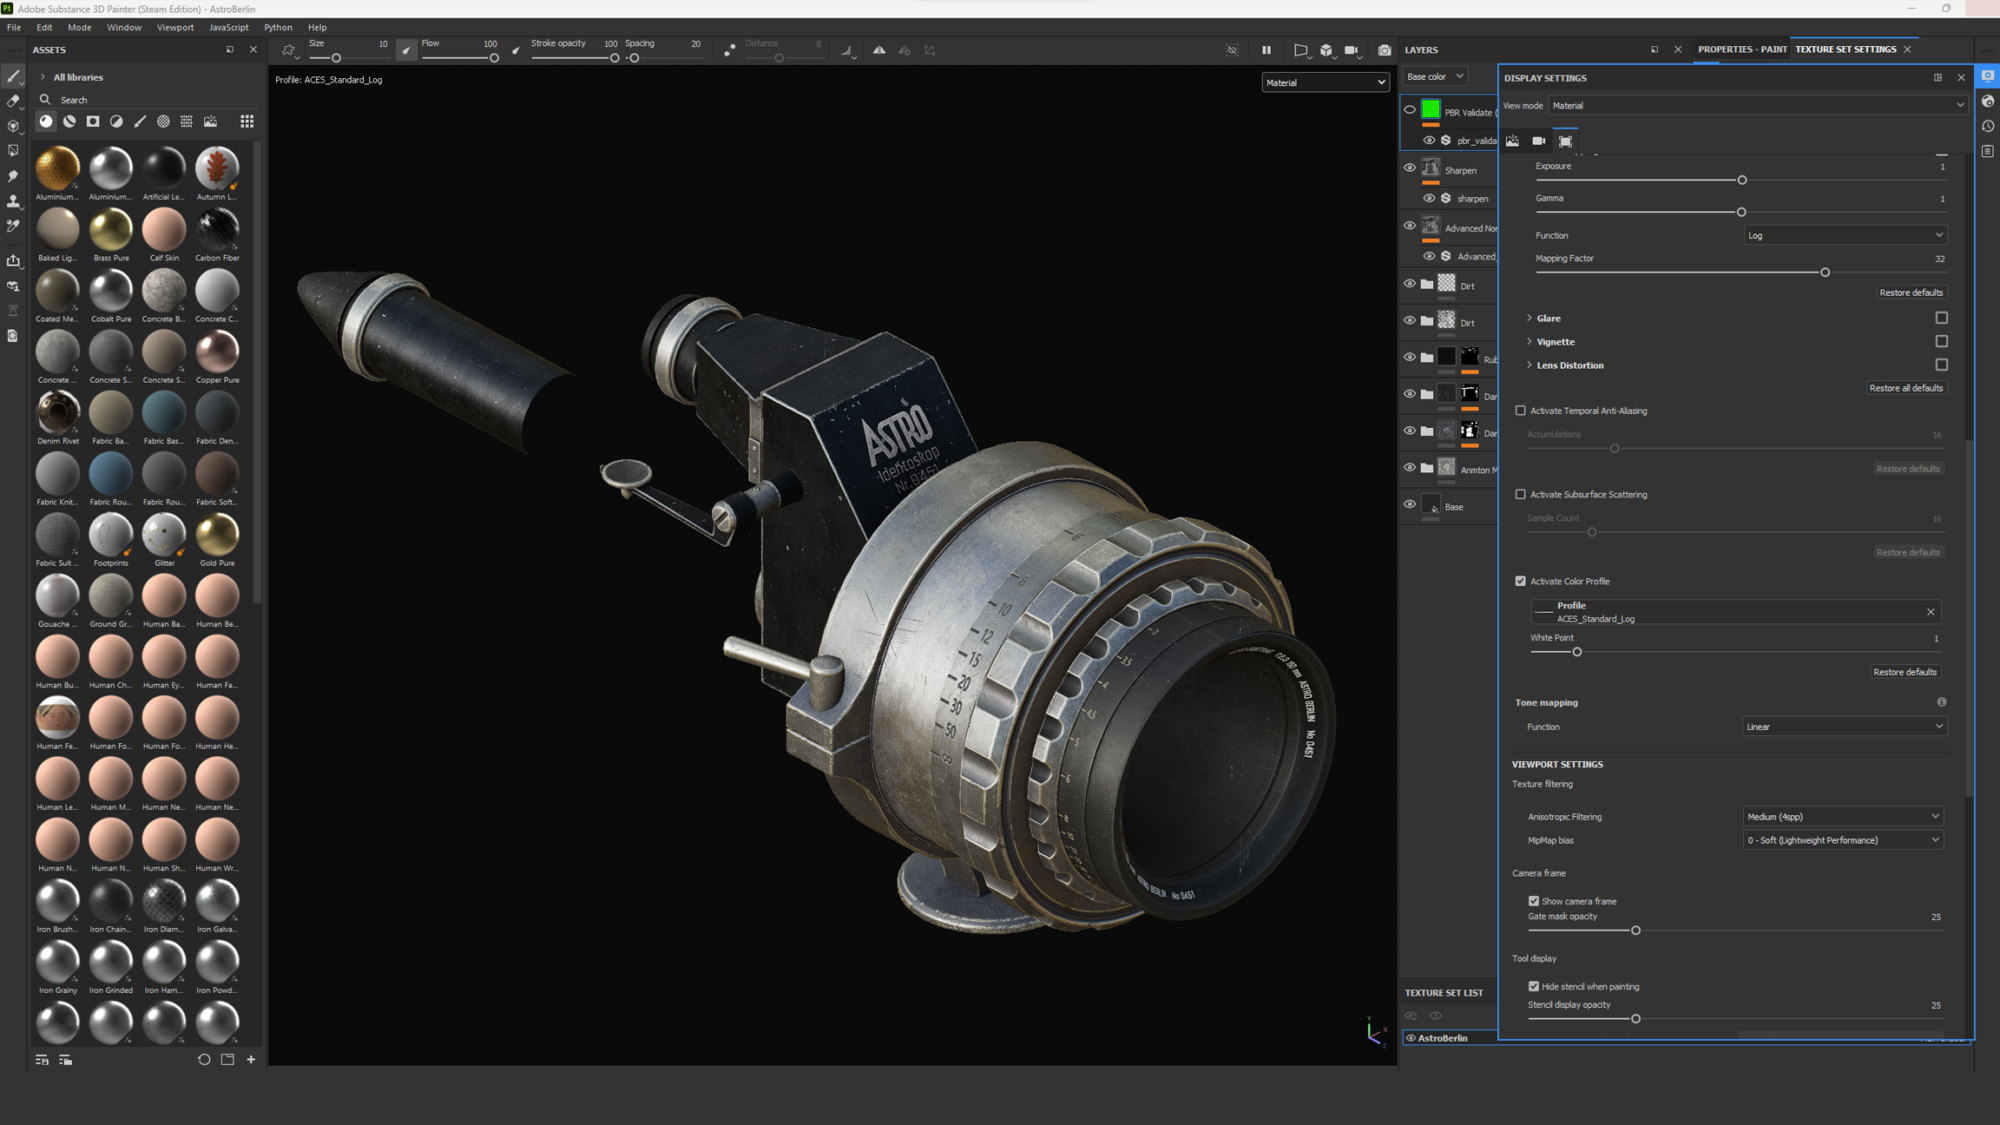
Task: Take a viewport screenshot with camera icon
Action: click(x=1384, y=50)
